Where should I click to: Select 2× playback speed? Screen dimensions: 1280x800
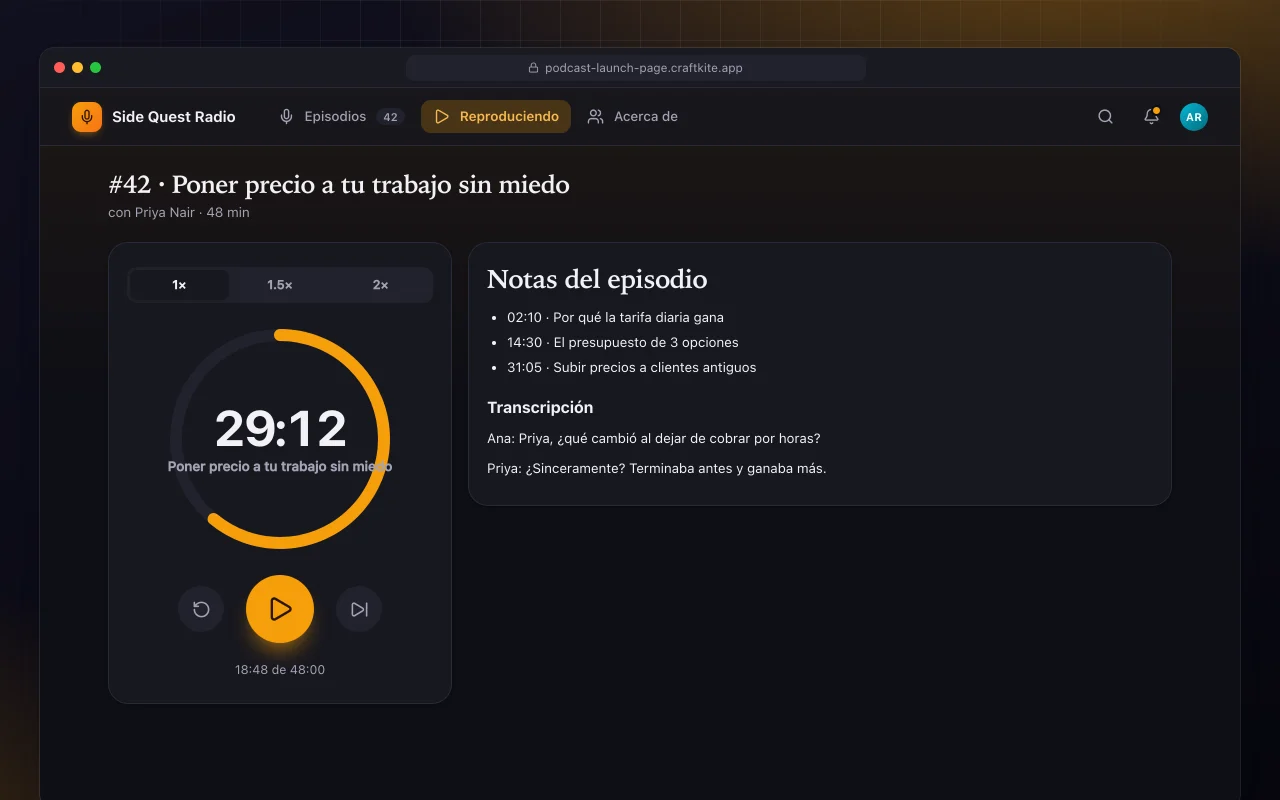click(x=380, y=285)
